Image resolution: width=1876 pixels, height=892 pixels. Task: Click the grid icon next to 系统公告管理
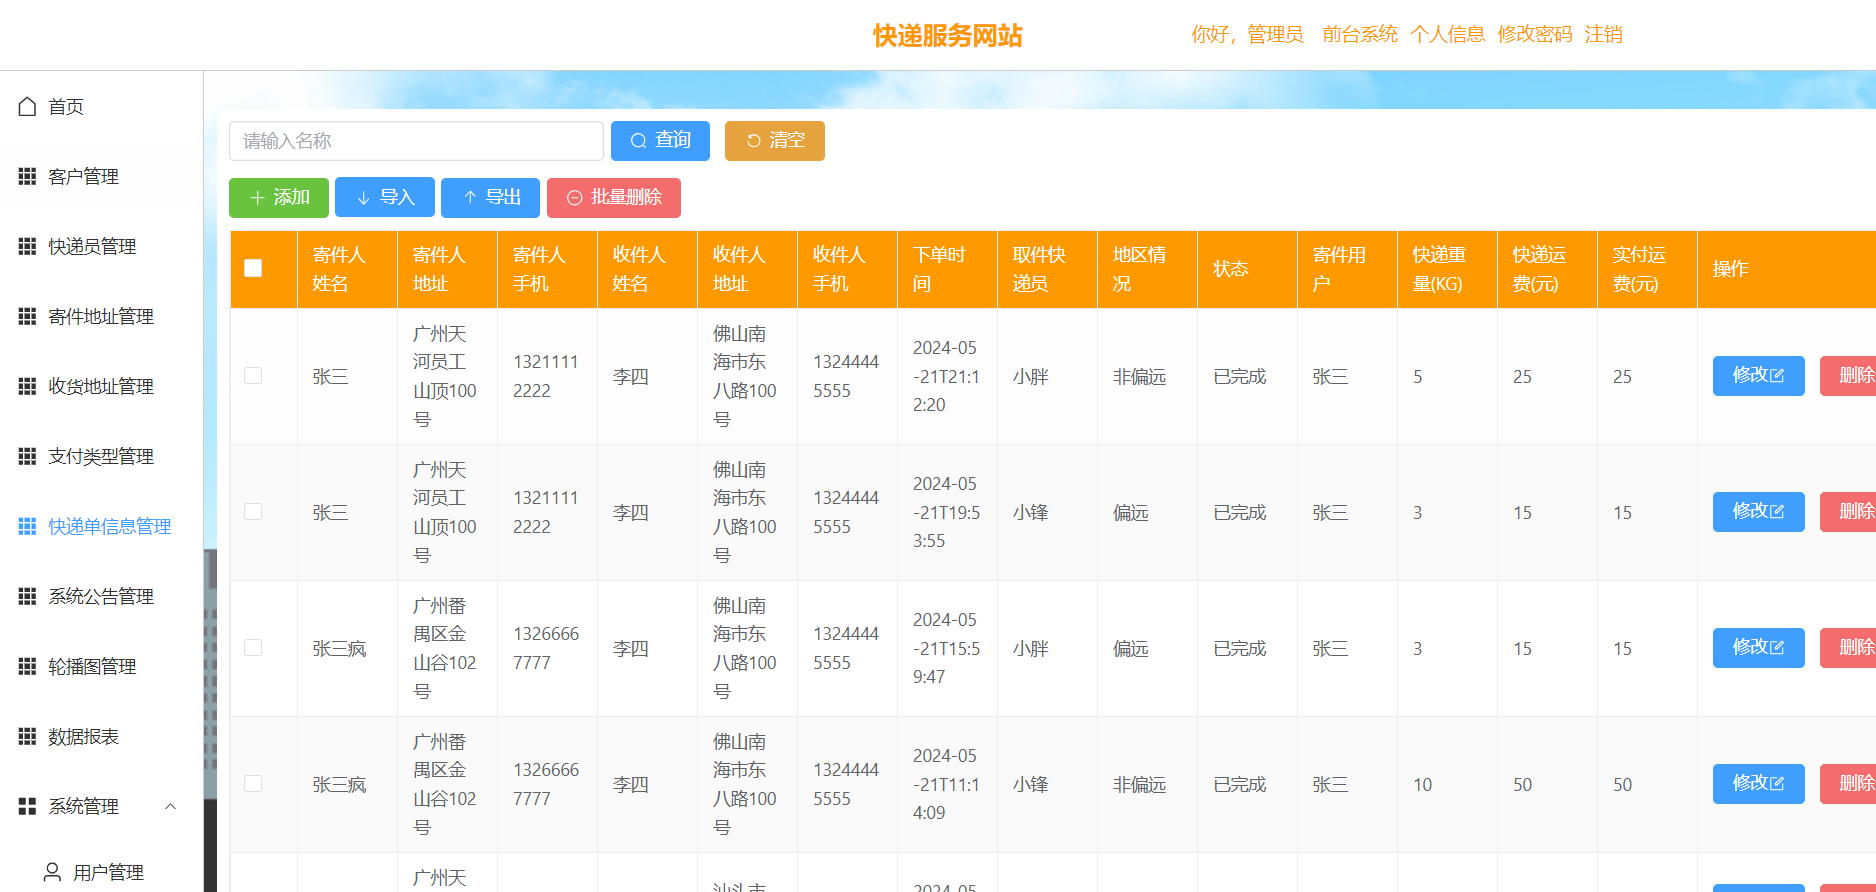click(x=27, y=596)
